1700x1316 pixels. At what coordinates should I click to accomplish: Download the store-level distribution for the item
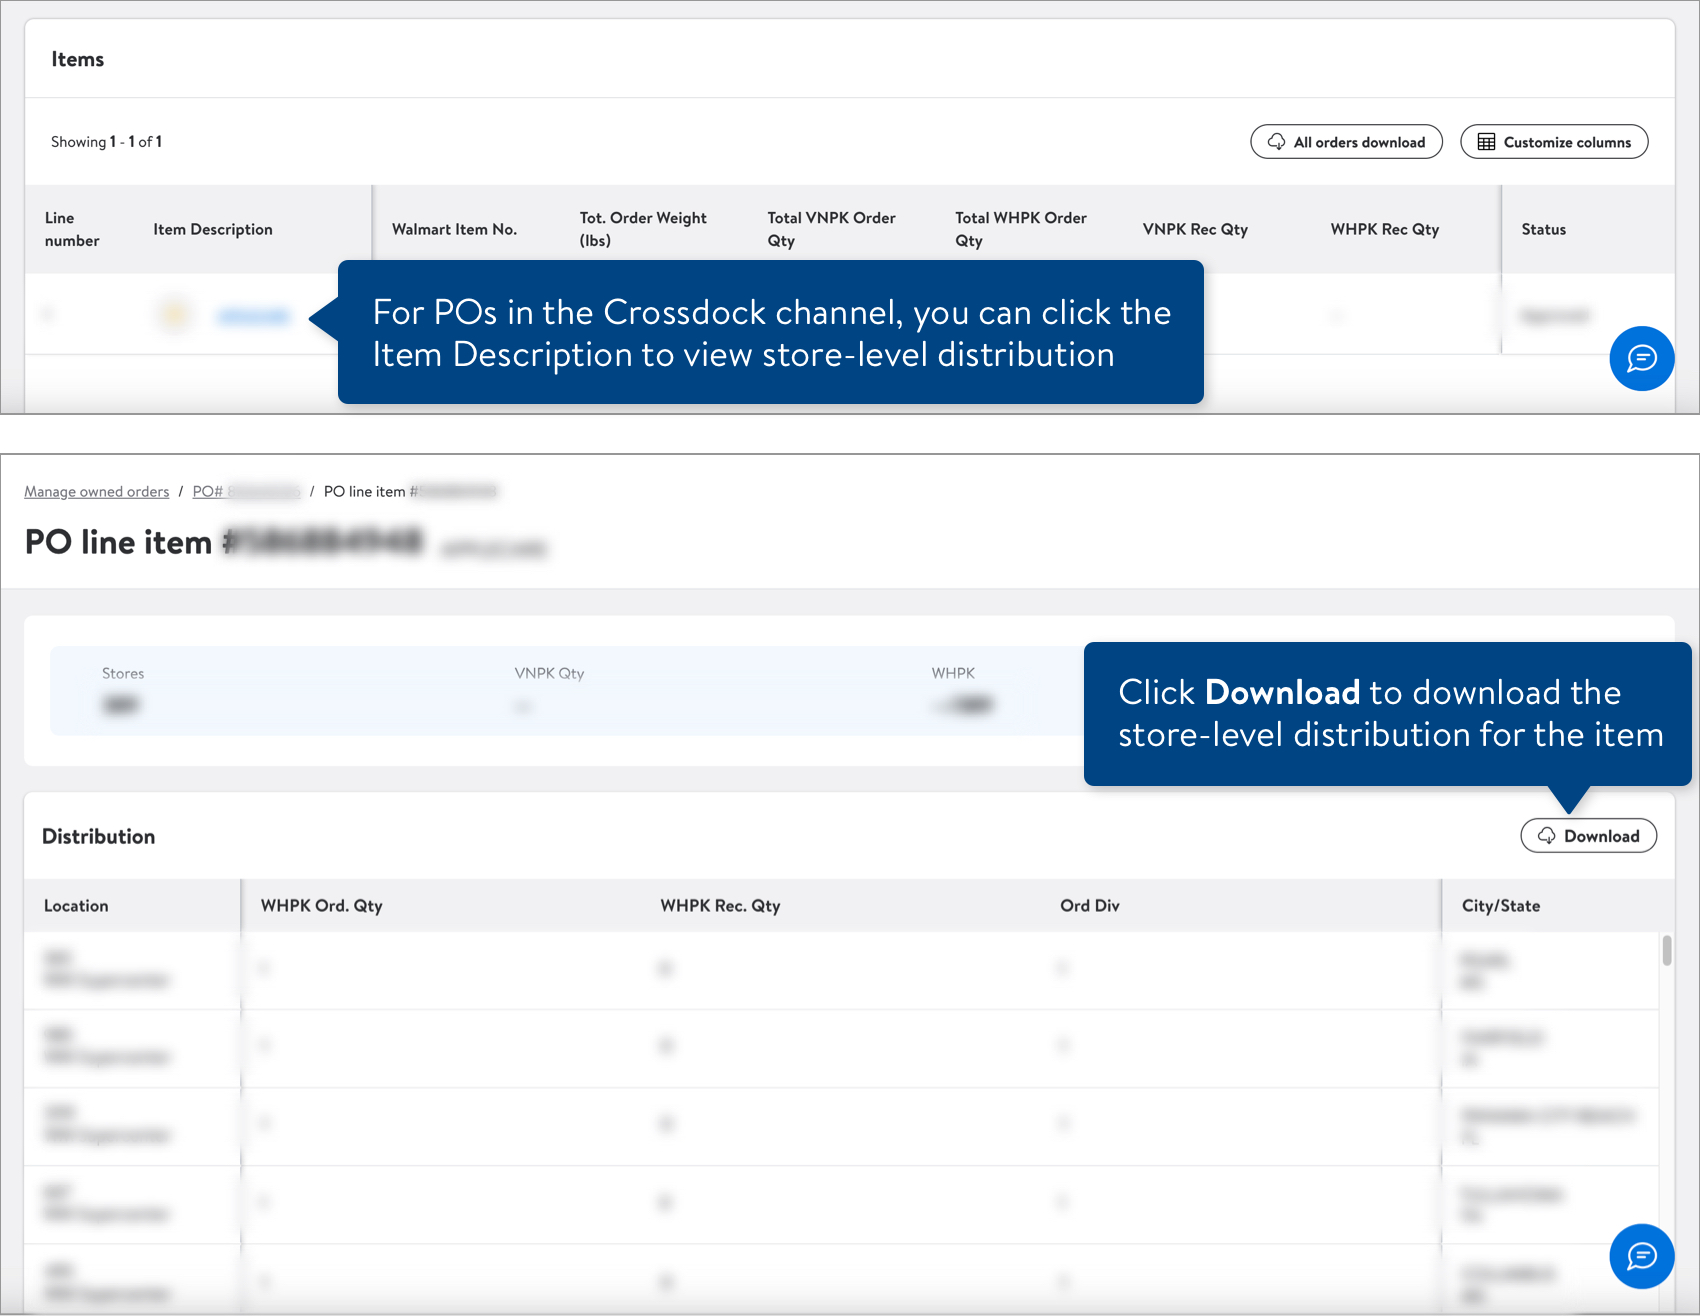(x=1588, y=836)
